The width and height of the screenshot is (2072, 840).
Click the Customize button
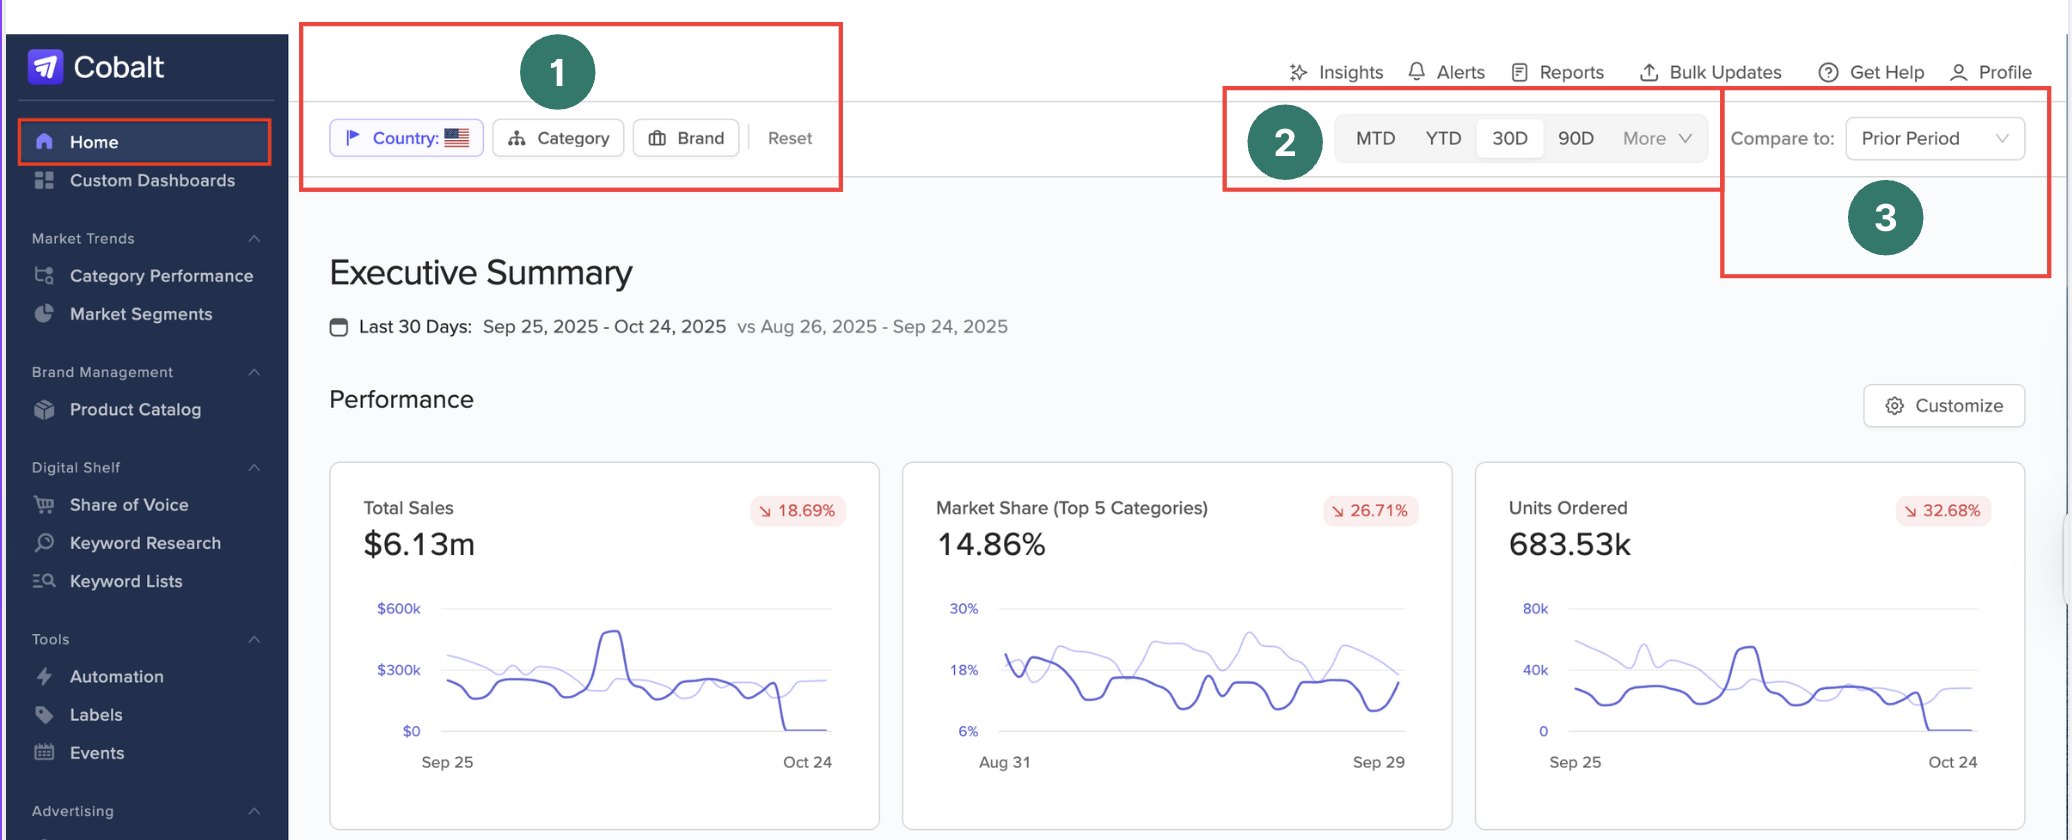(1944, 406)
